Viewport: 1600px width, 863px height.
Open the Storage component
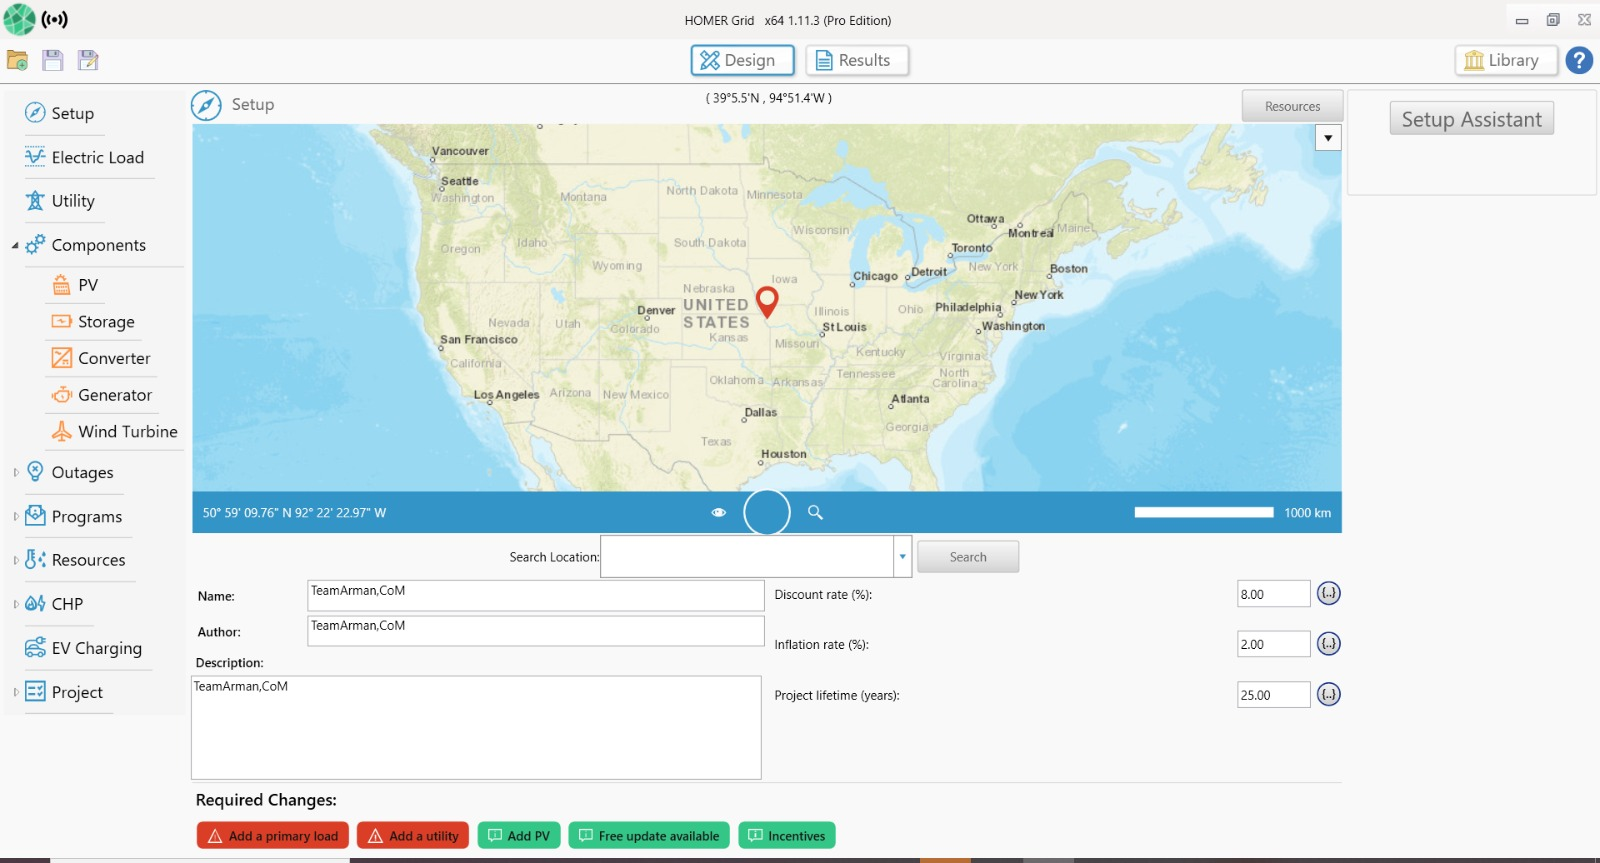pos(106,322)
